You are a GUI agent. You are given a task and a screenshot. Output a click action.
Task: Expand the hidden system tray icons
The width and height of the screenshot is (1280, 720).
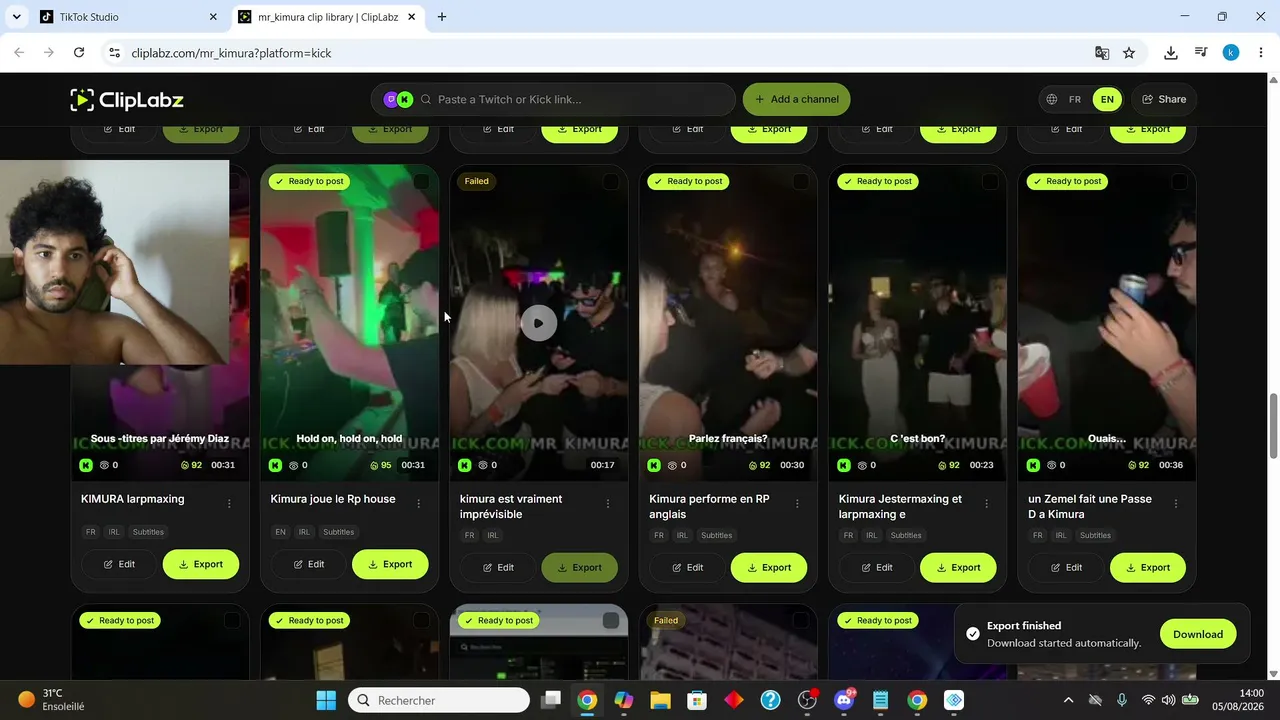1068,700
